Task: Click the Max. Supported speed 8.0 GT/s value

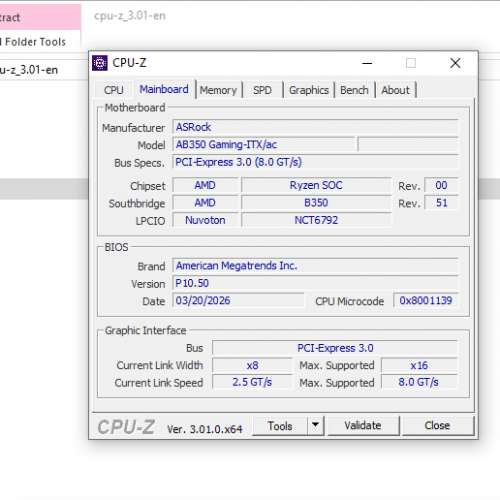Action: coord(419,382)
